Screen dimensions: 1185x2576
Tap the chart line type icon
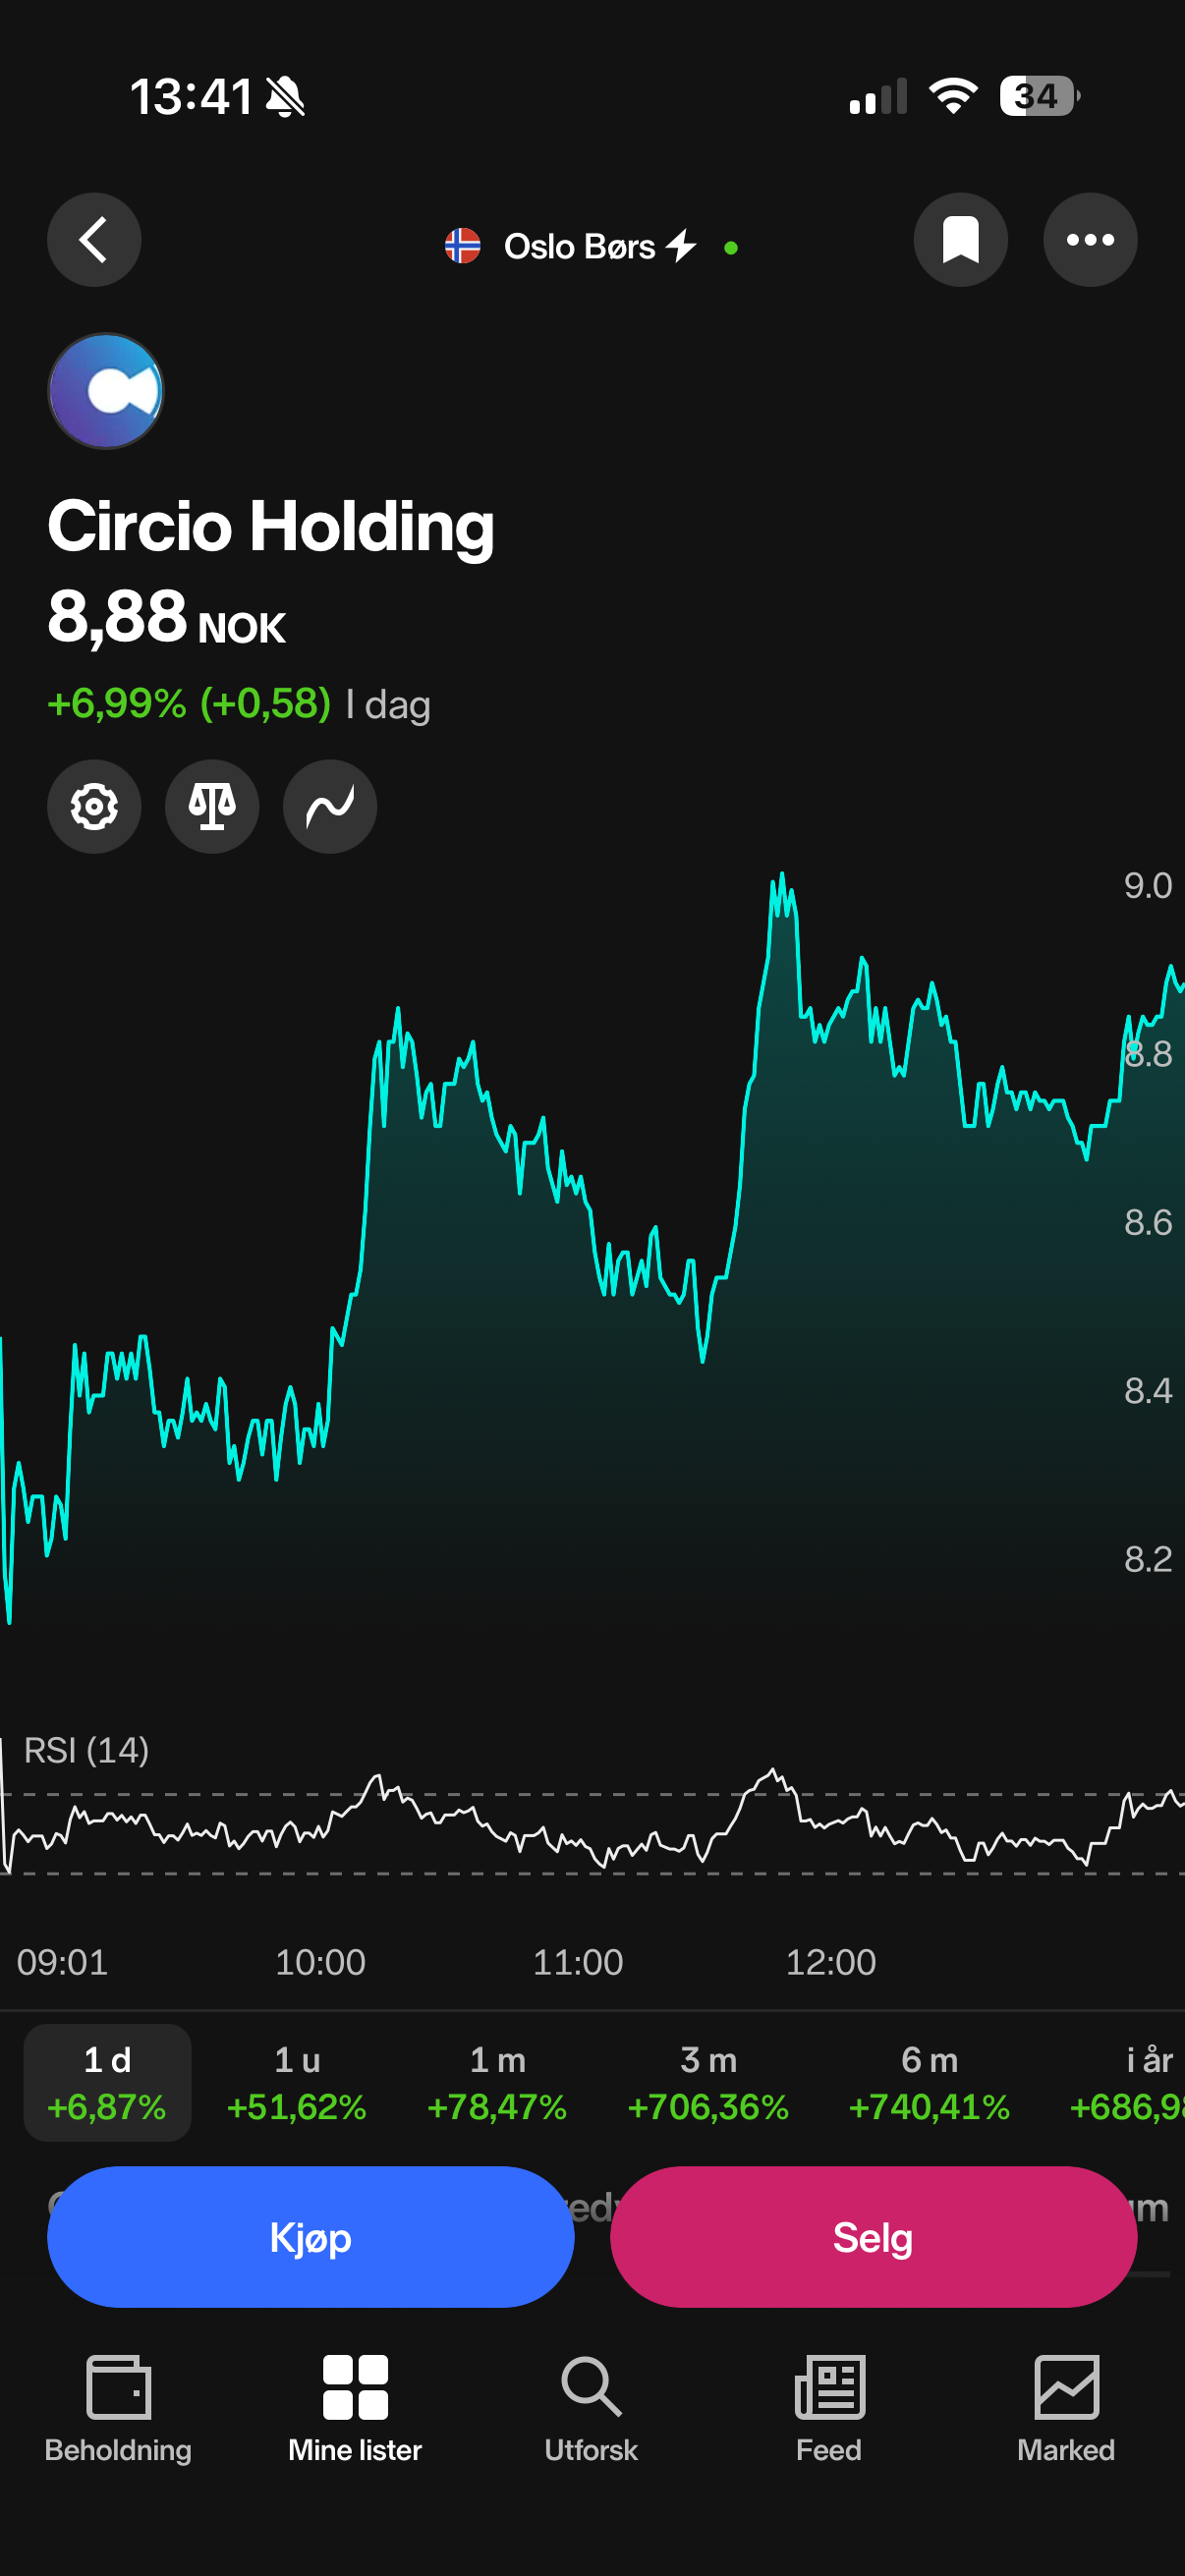[x=330, y=806]
